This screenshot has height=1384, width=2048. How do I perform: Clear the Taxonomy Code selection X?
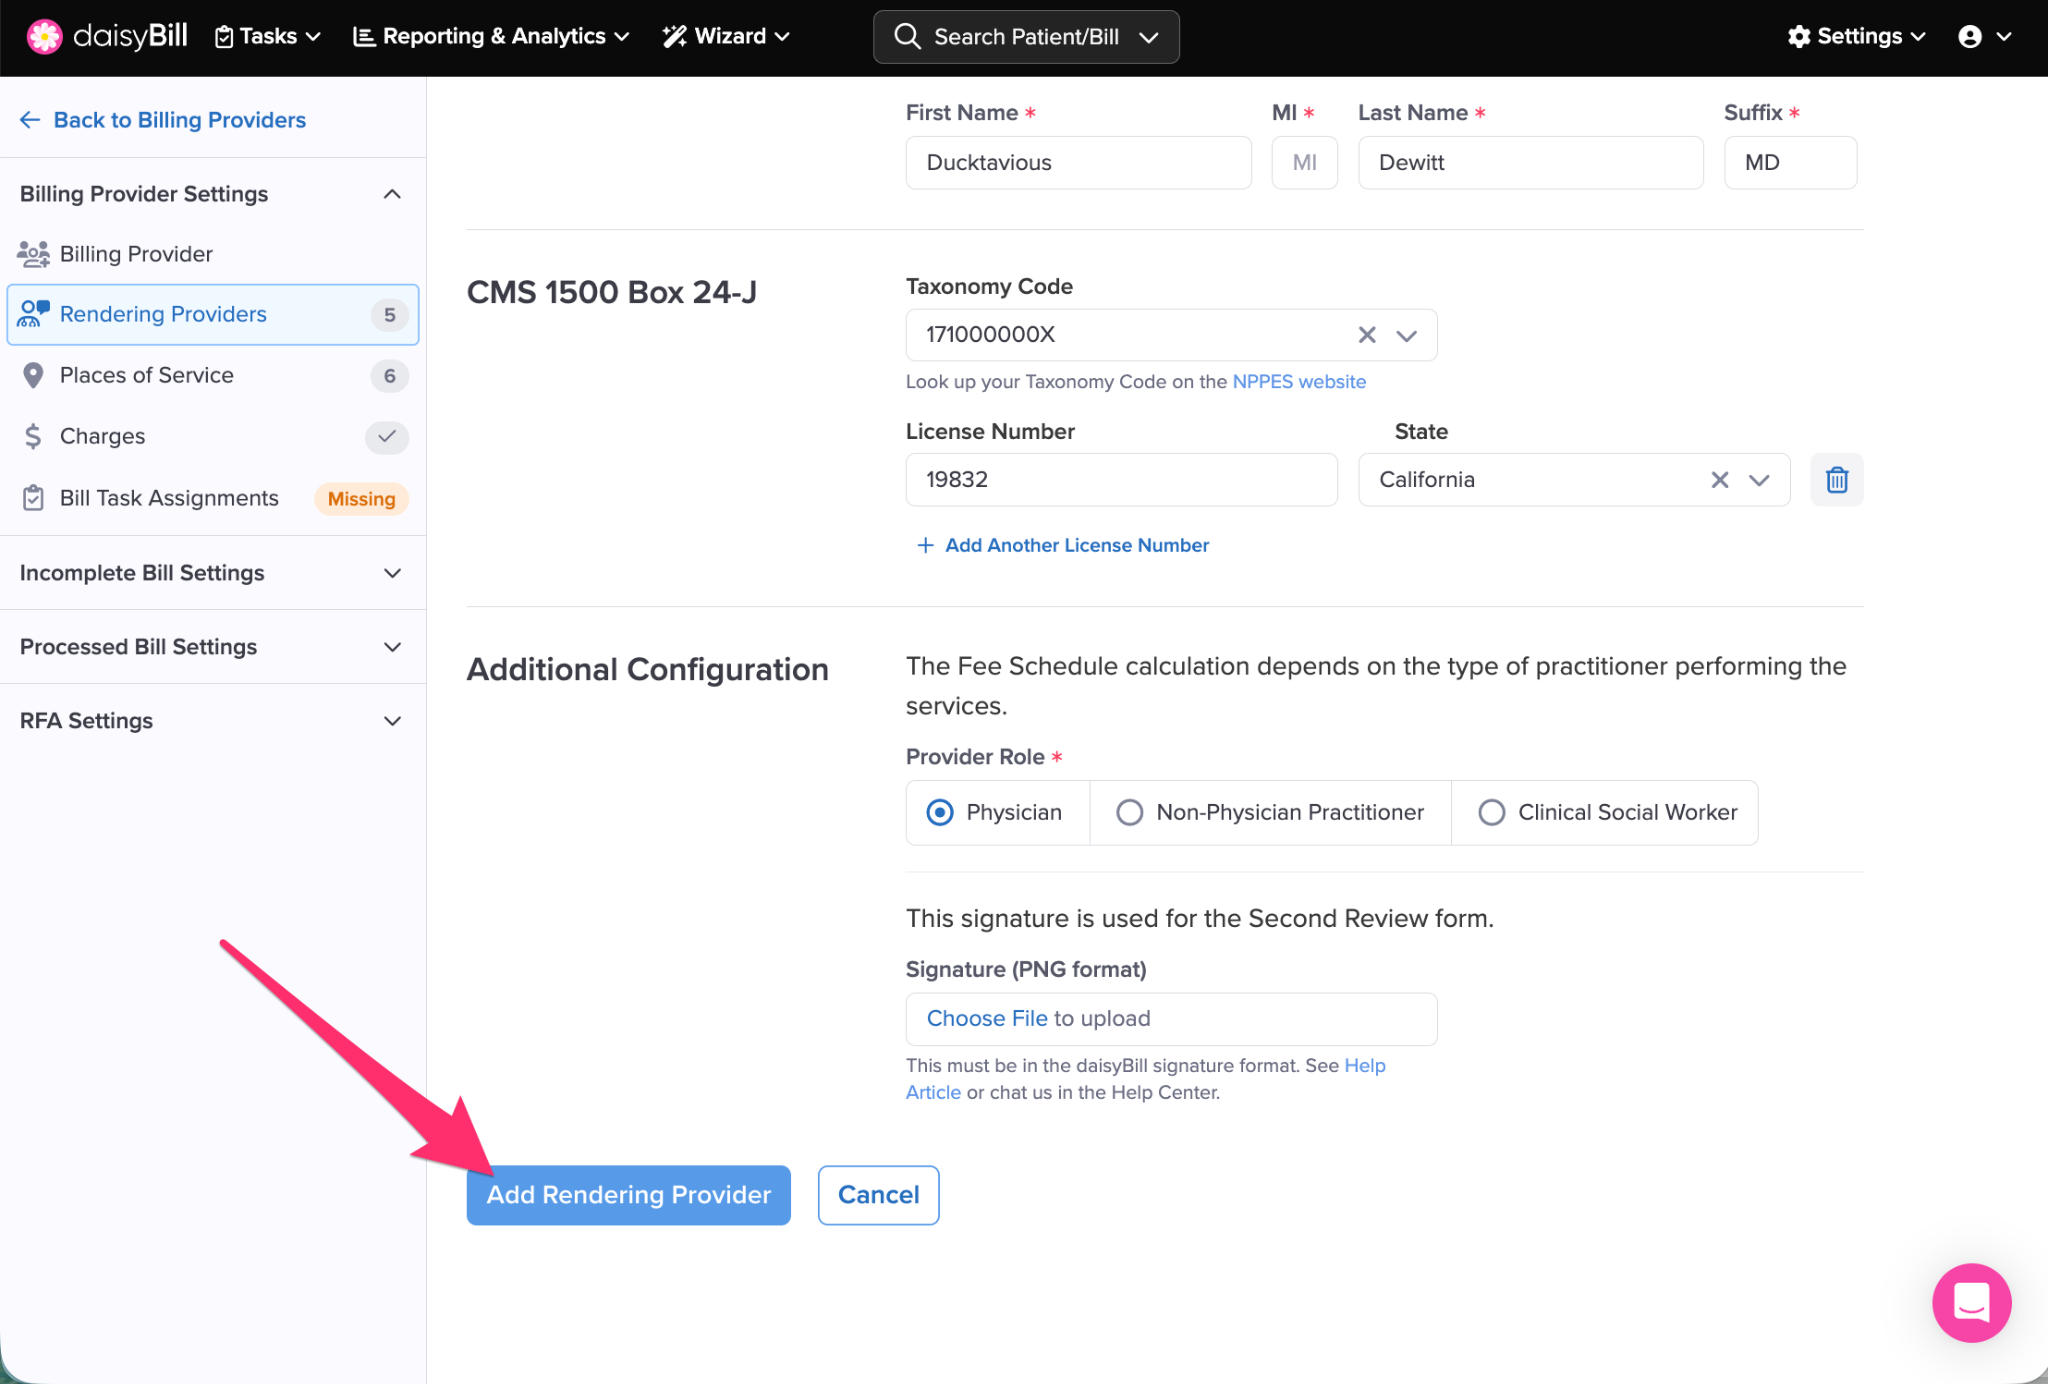pyautogui.click(x=1366, y=335)
